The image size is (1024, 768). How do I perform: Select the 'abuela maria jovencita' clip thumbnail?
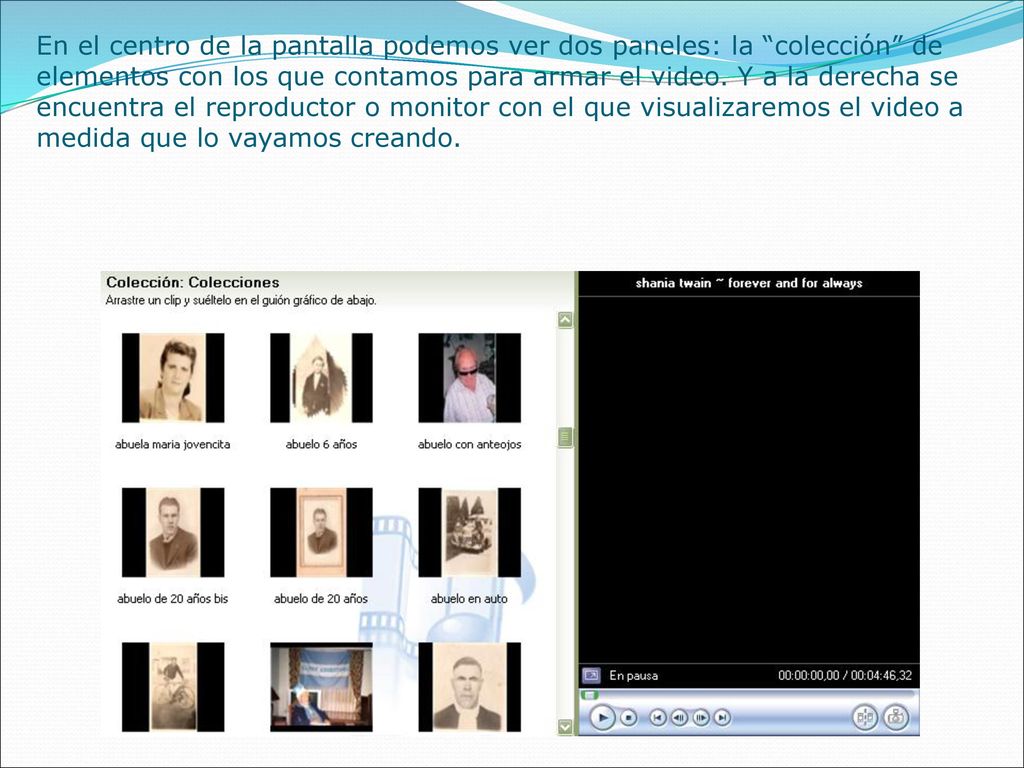pos(173,377)
